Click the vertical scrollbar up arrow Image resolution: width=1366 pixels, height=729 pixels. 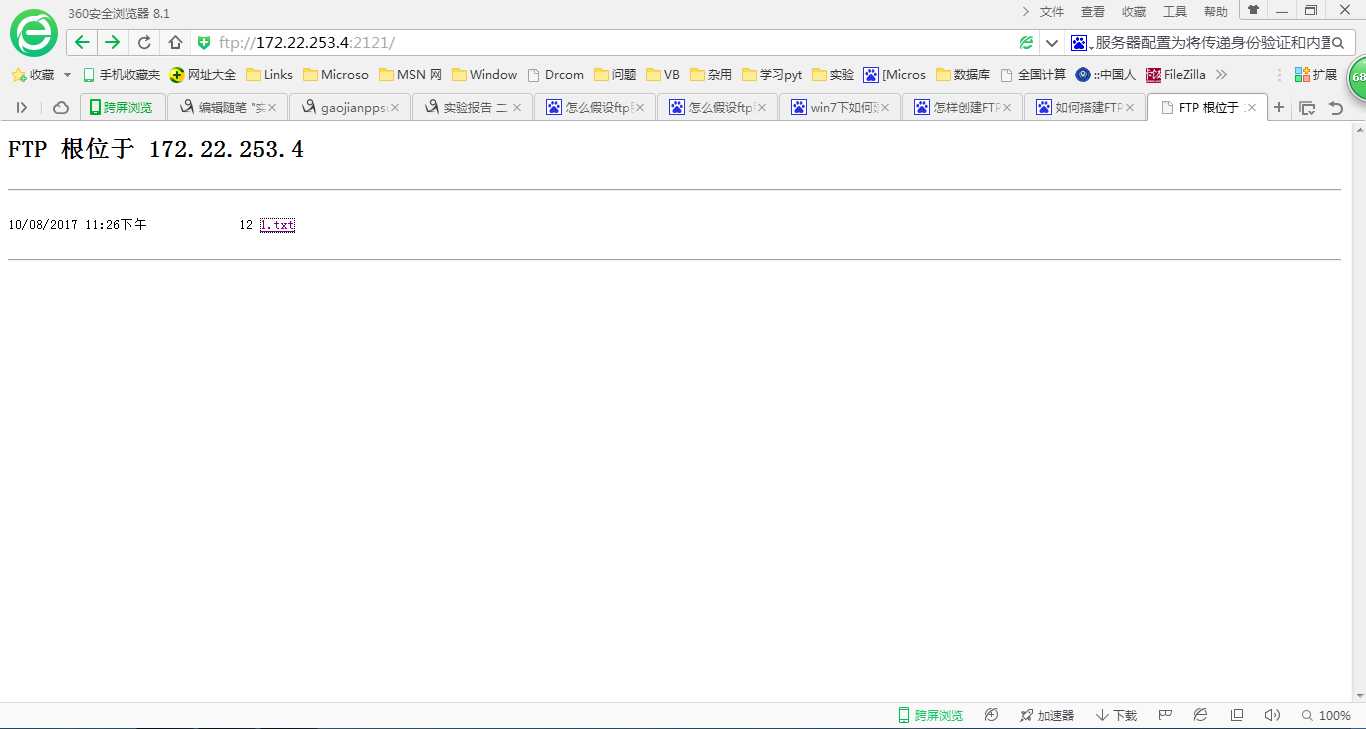(1358, 130)
